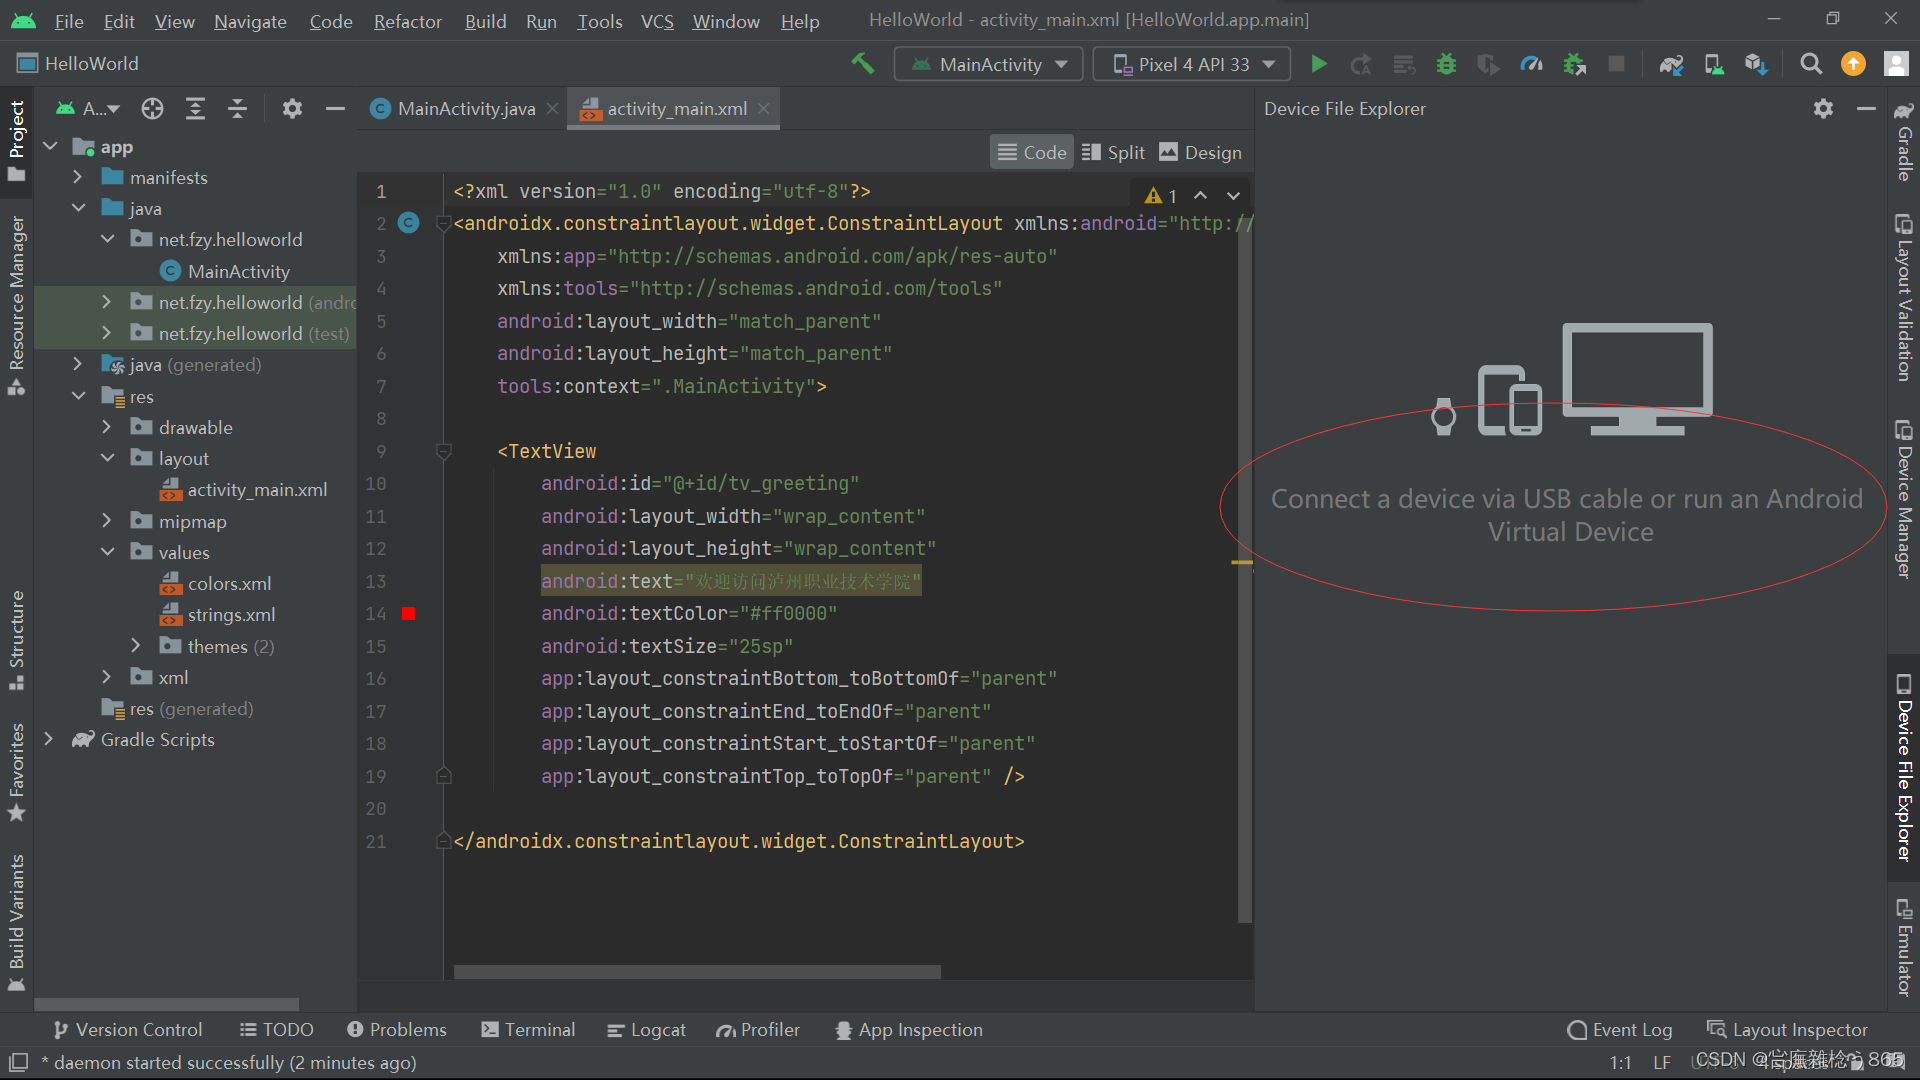1920x1080 pixels.
Task: Click Collapse All icon in Project panel
Action: (x=237, y=109)
